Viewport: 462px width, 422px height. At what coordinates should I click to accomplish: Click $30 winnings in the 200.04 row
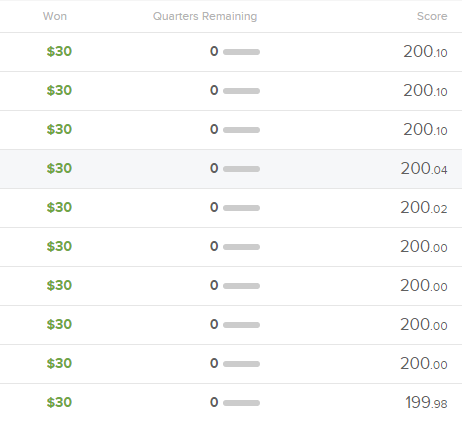[59, 168]
